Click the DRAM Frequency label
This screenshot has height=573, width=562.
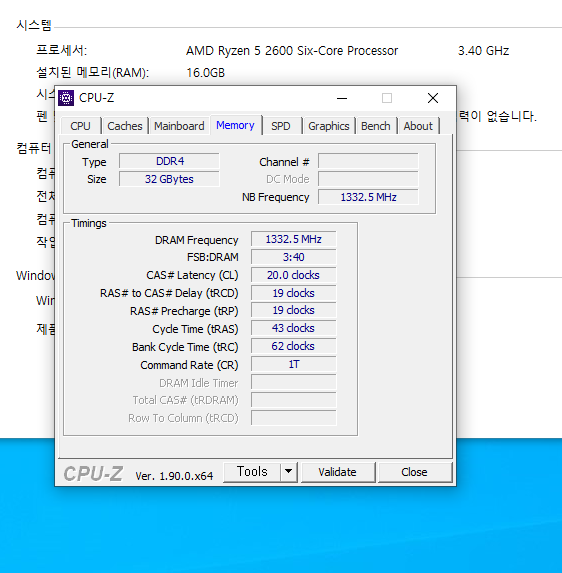point(197,240)
